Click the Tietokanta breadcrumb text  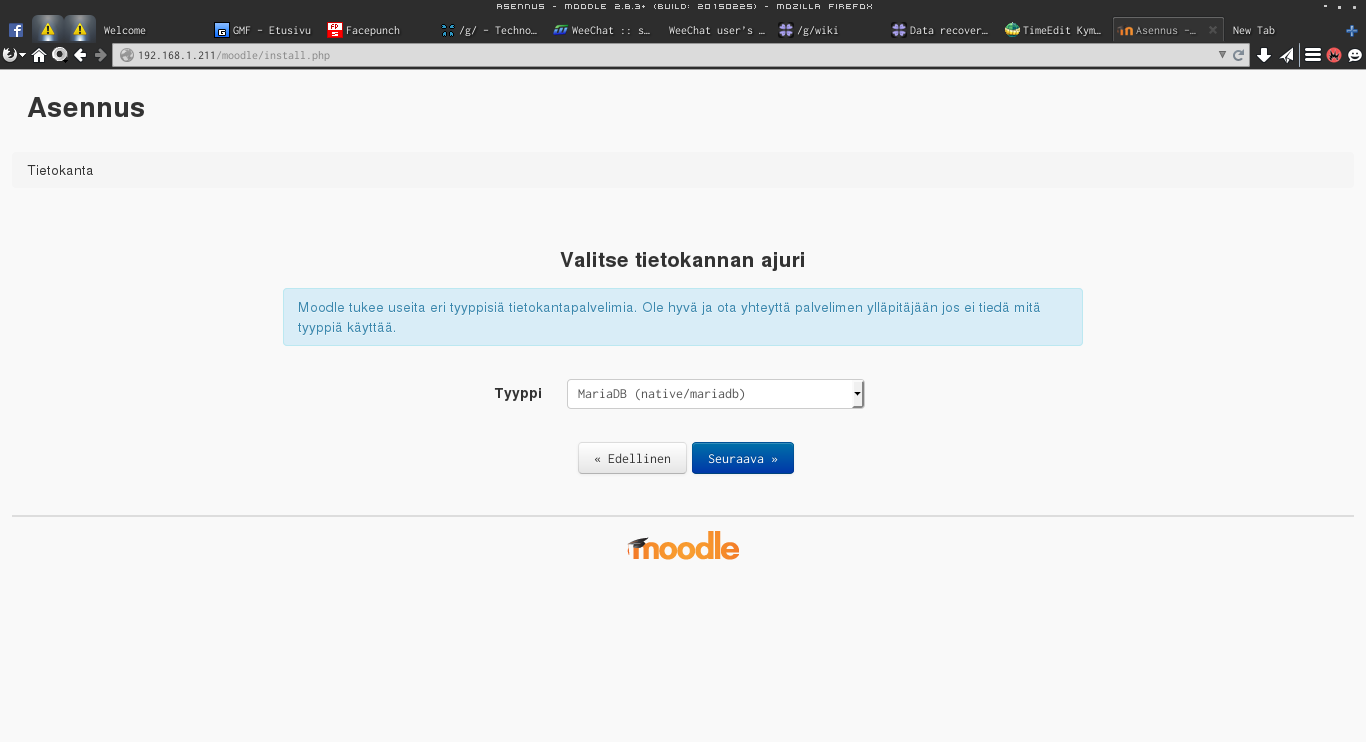60,171
